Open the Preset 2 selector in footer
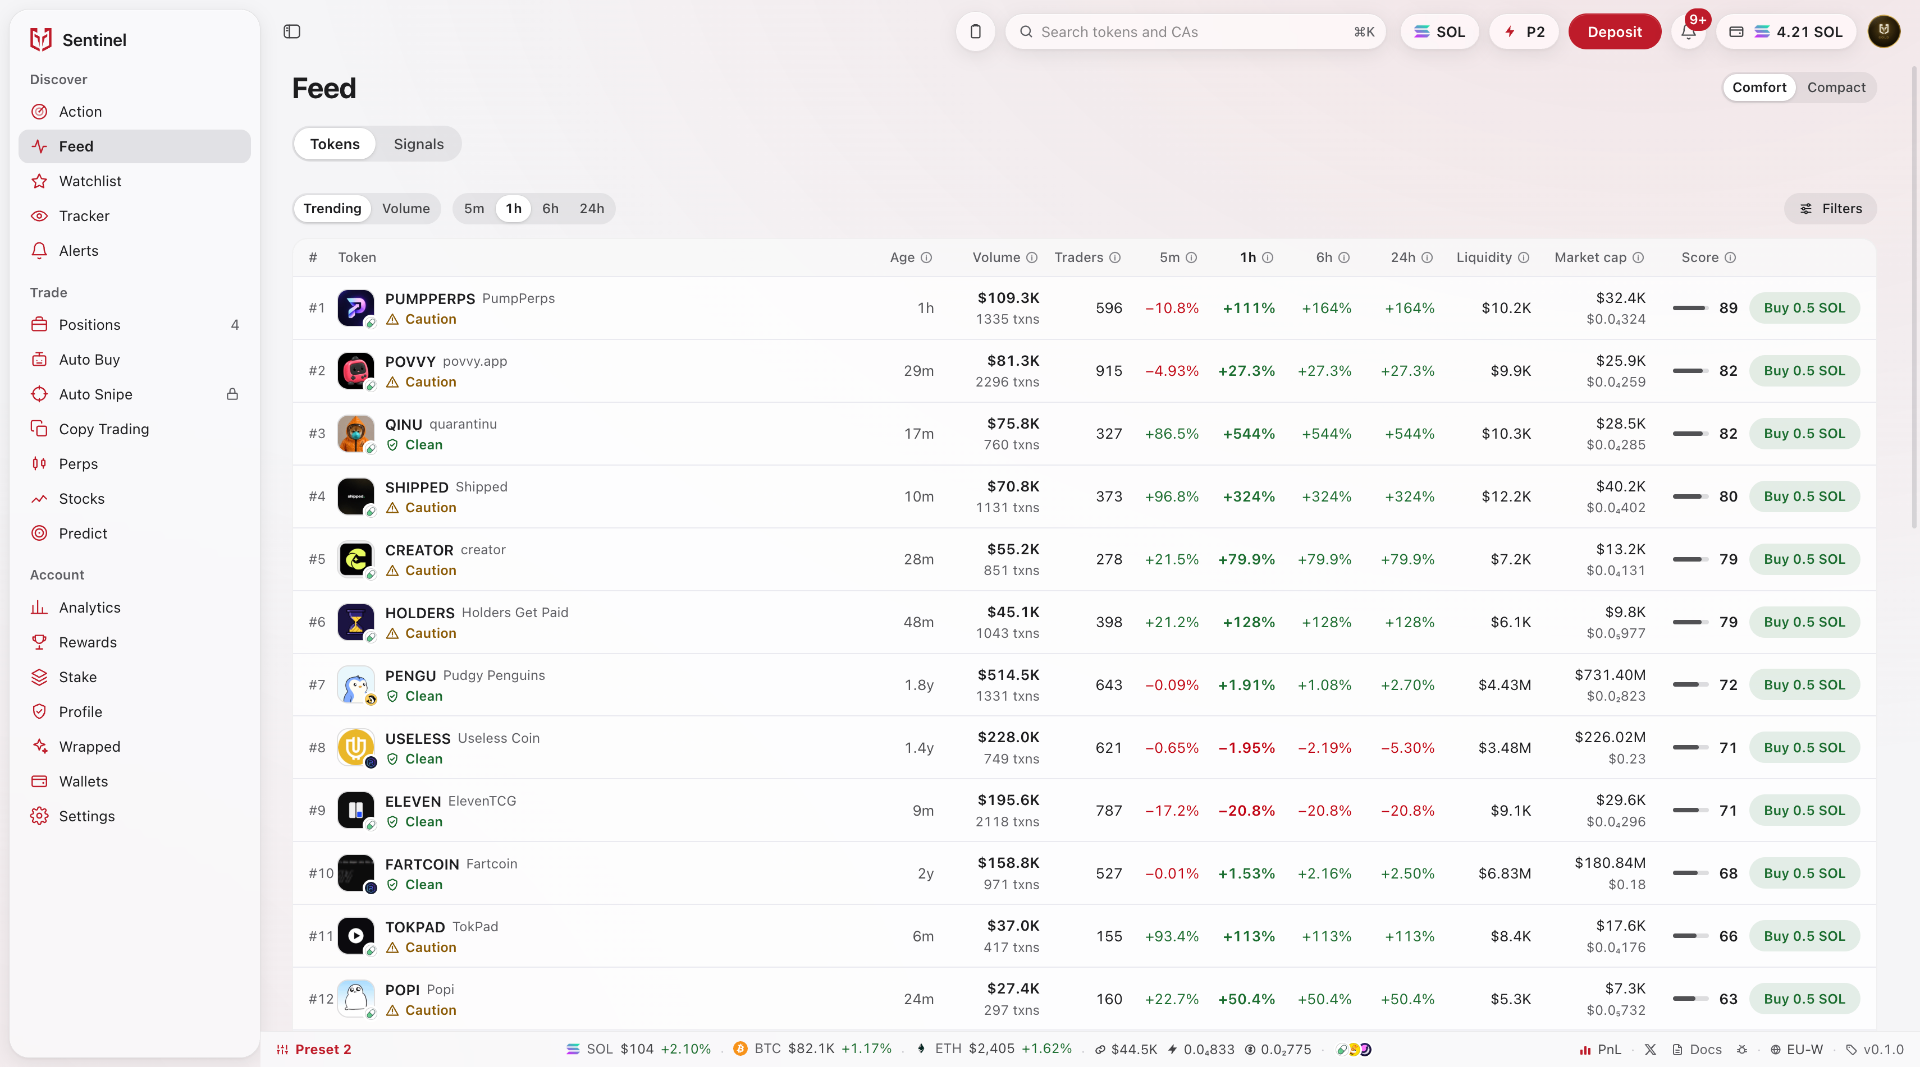This screenshot has height=1067, width=1920. [314, 1050]
